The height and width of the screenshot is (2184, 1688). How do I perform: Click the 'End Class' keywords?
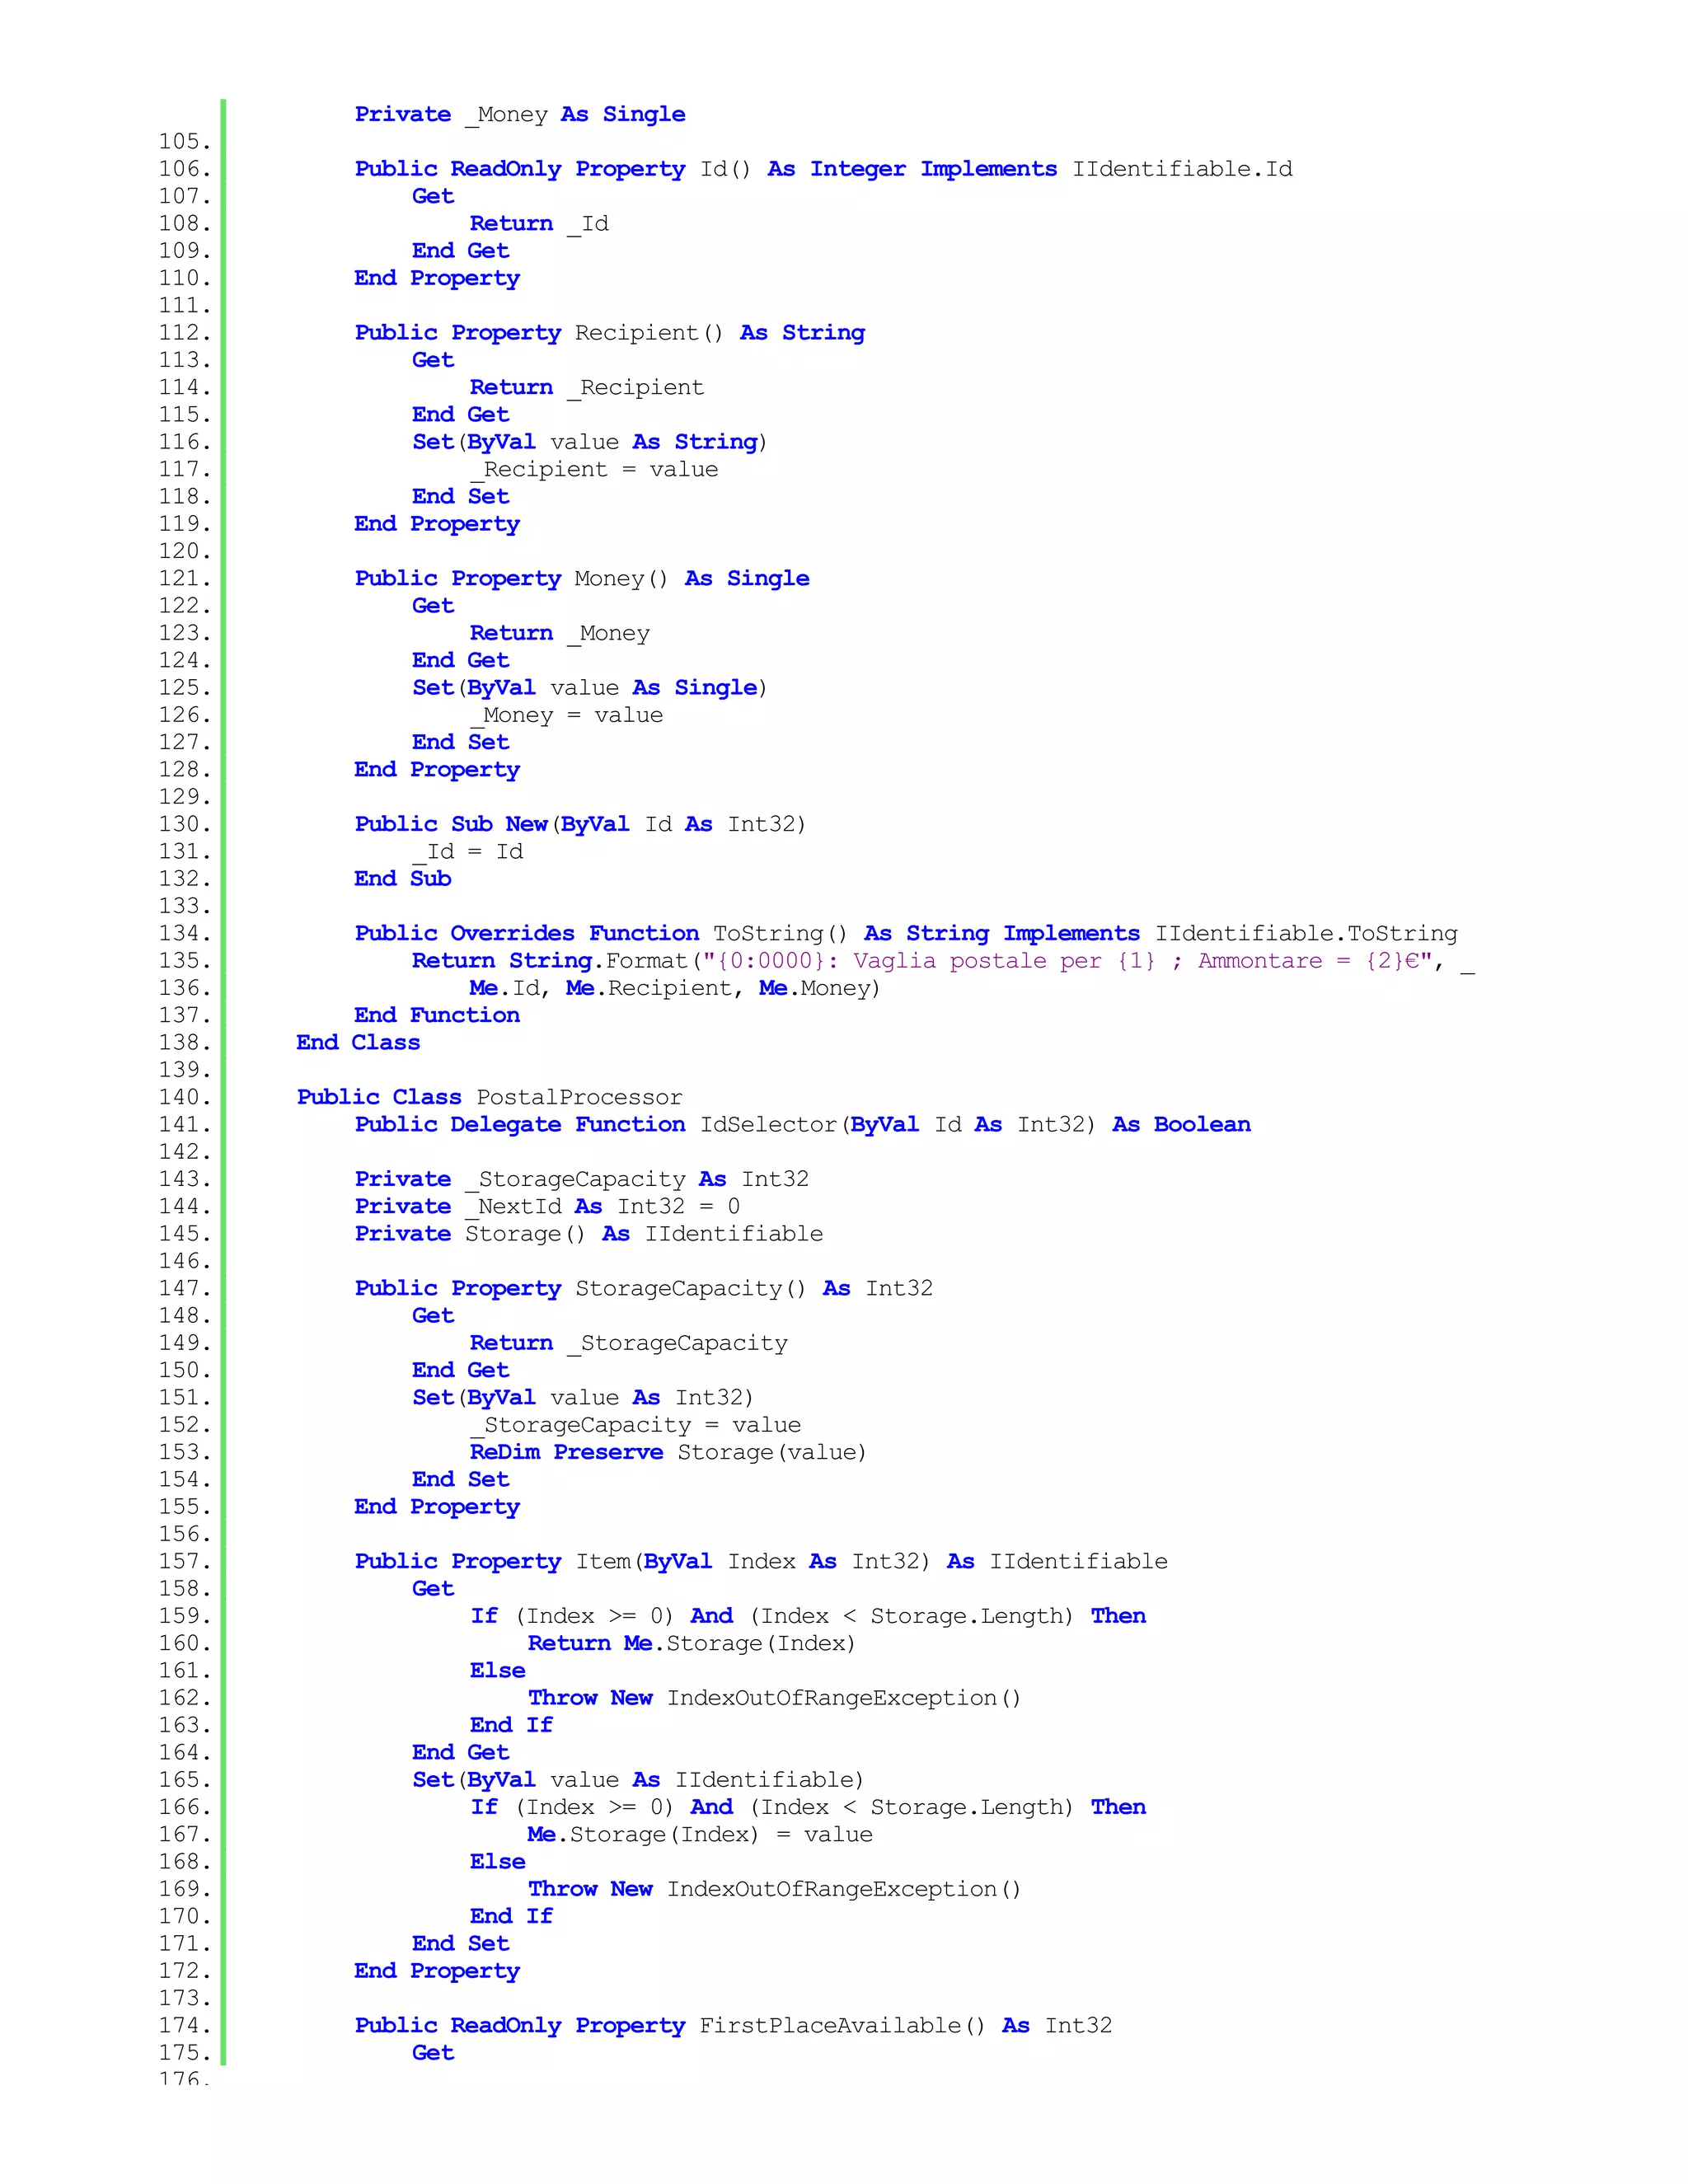[x=358, y=1042]
